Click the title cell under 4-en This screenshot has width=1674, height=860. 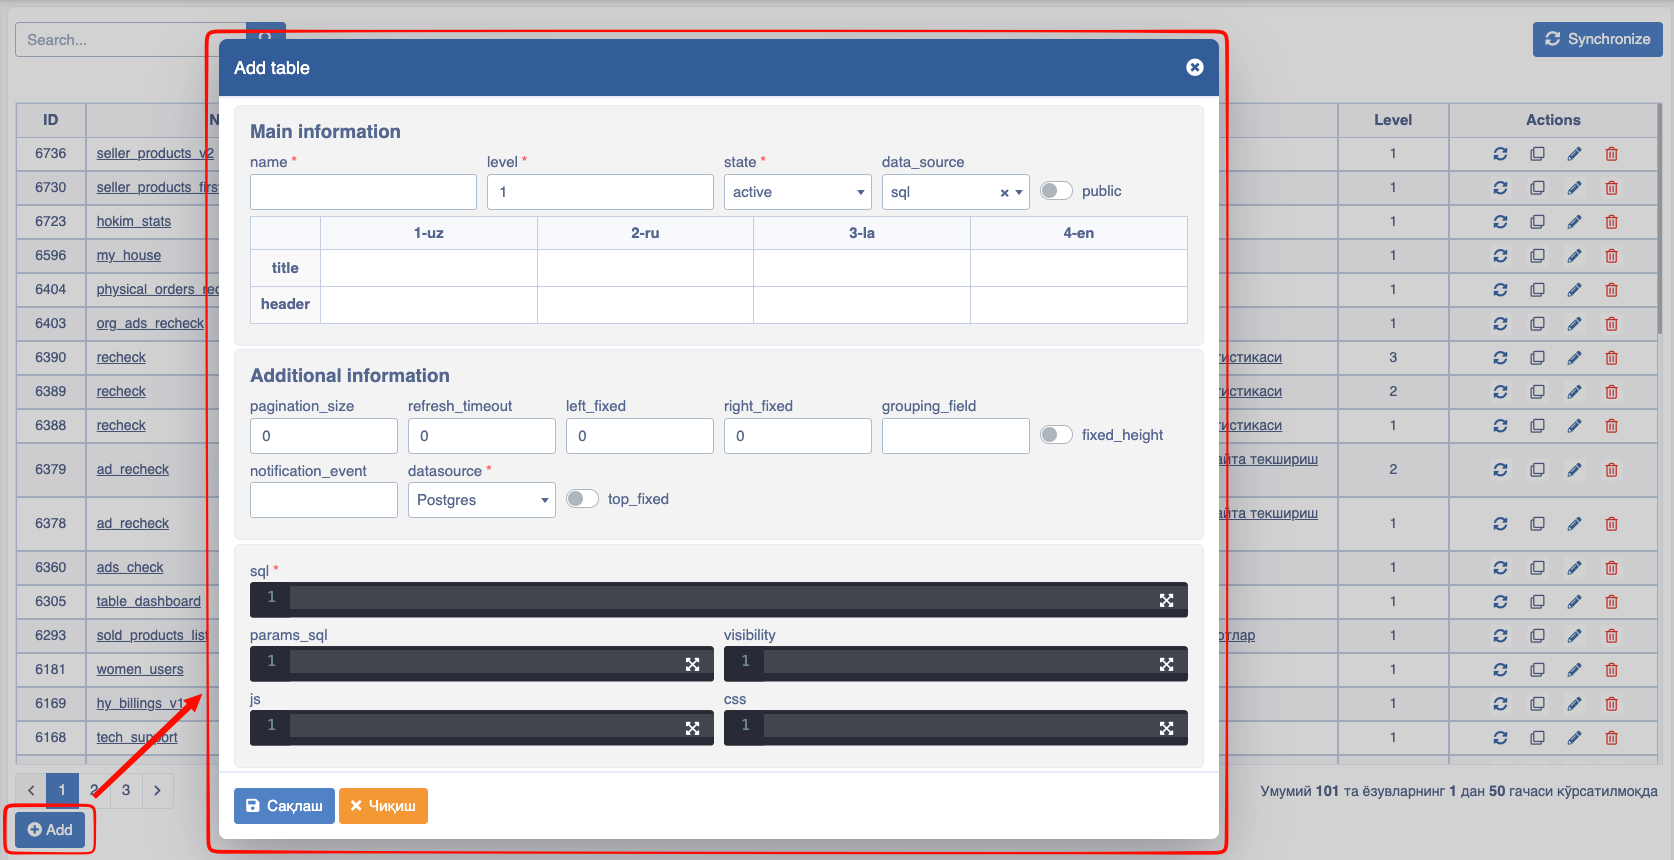click(x=1079, y=268)
